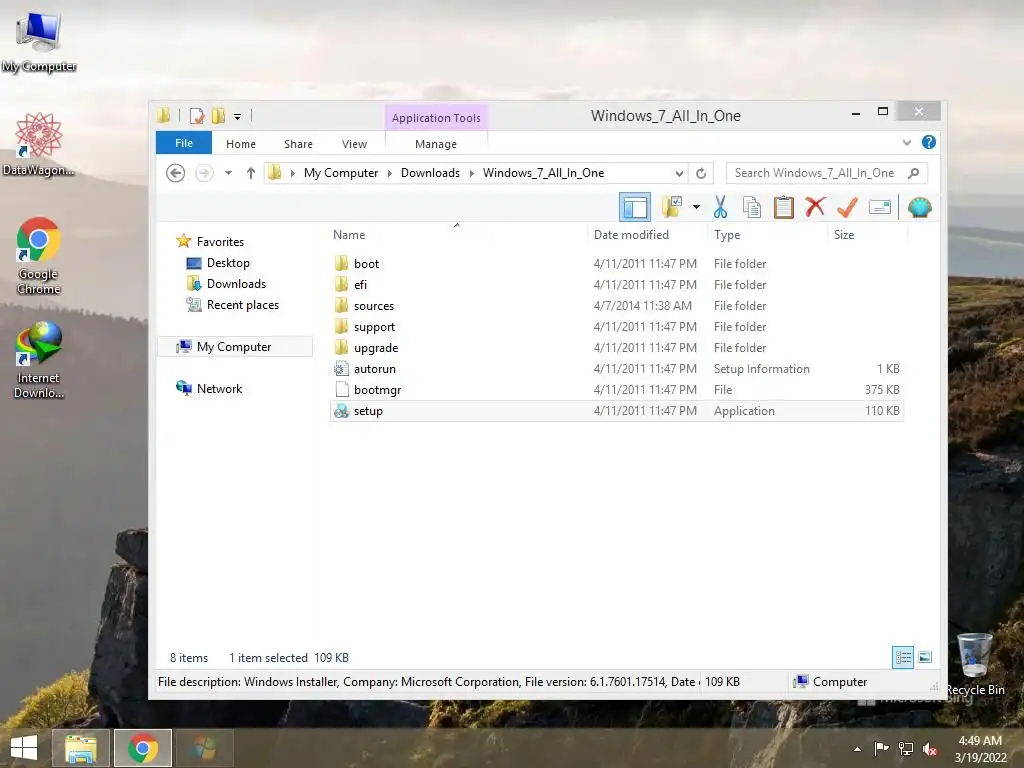Click the red X Delete toolbar icon
The image size is (1024, 768).
point(815,208)
